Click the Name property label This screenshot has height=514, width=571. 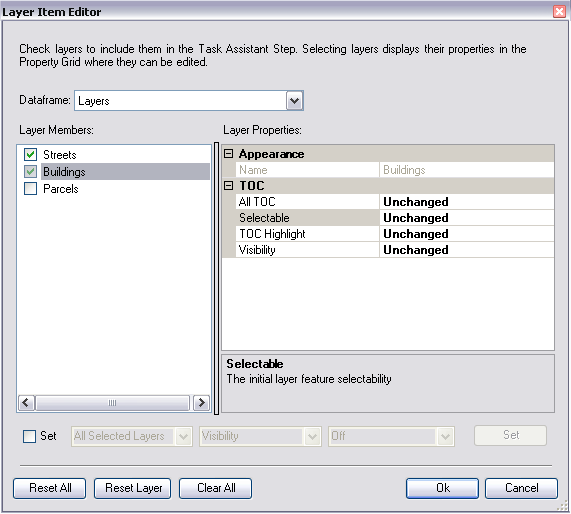(x=253, y=170)
